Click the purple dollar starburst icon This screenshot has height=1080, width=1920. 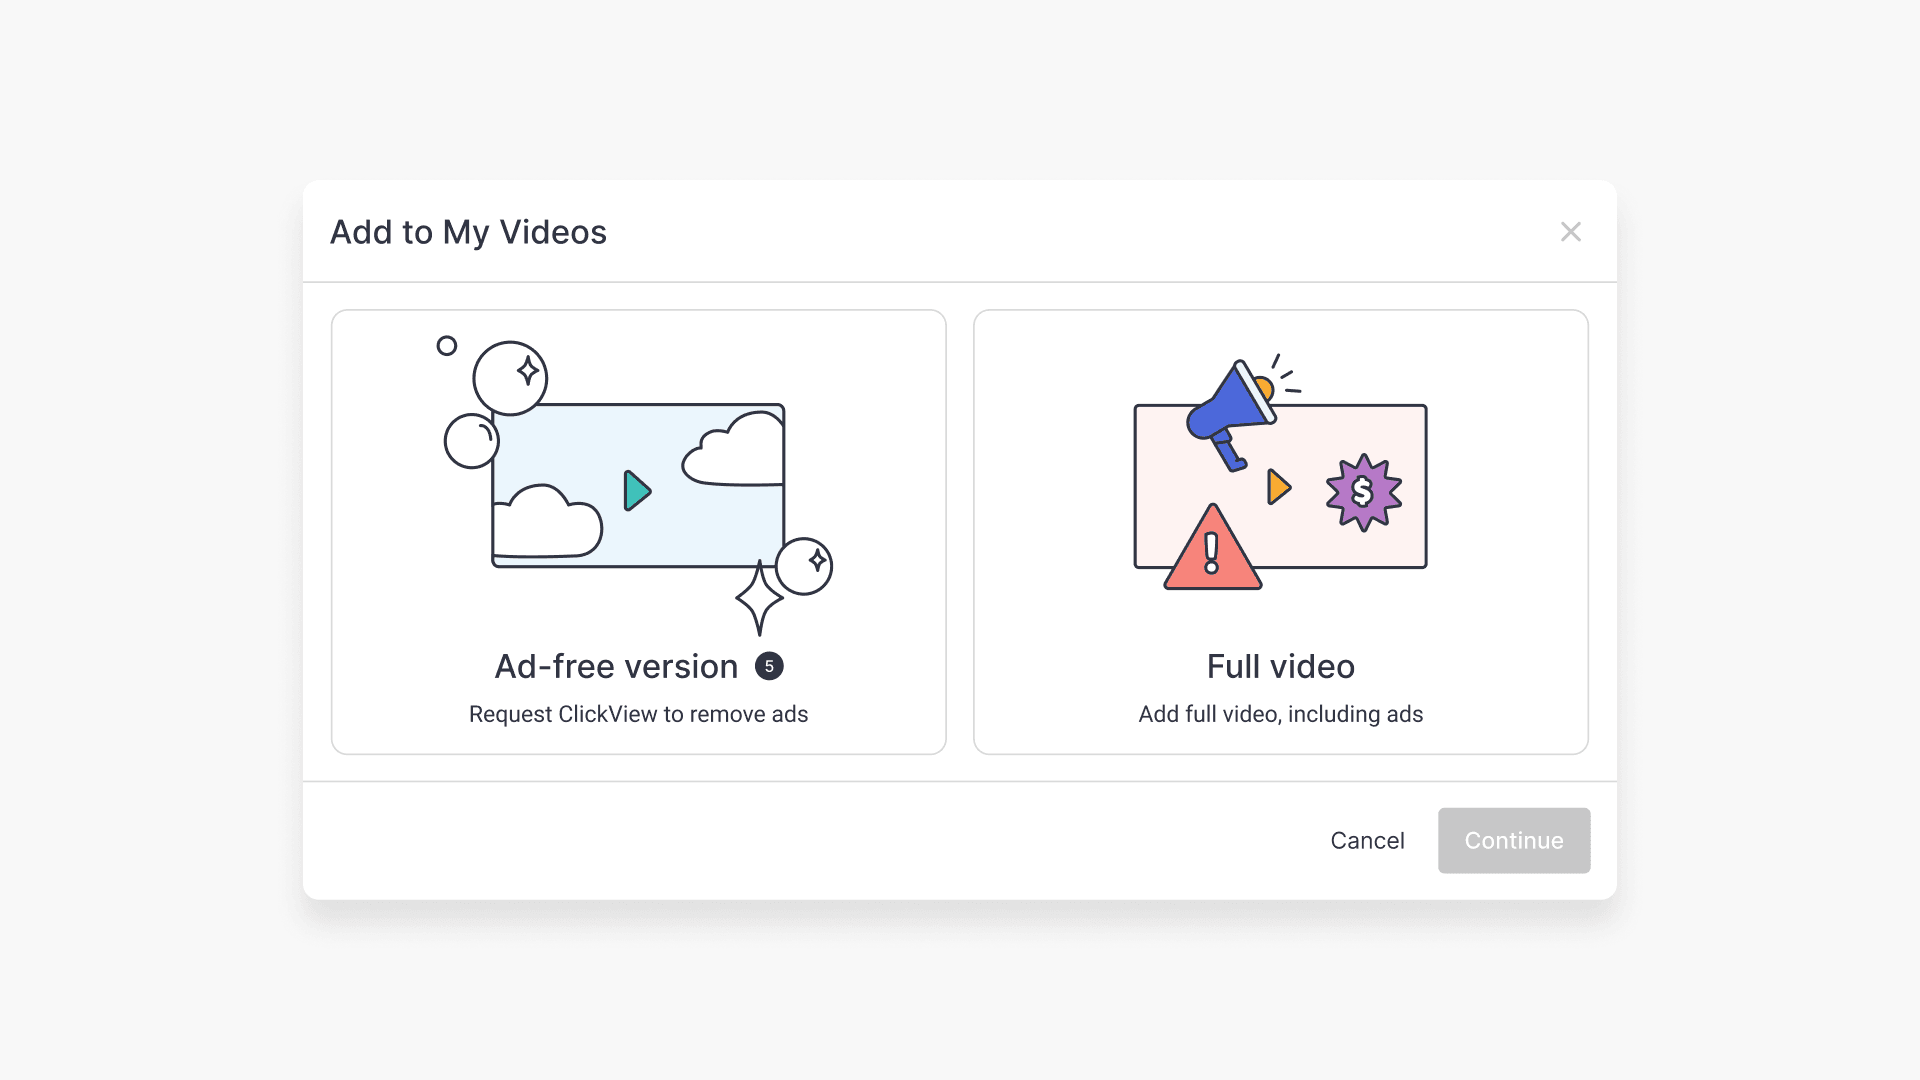tap(1362, 489)
